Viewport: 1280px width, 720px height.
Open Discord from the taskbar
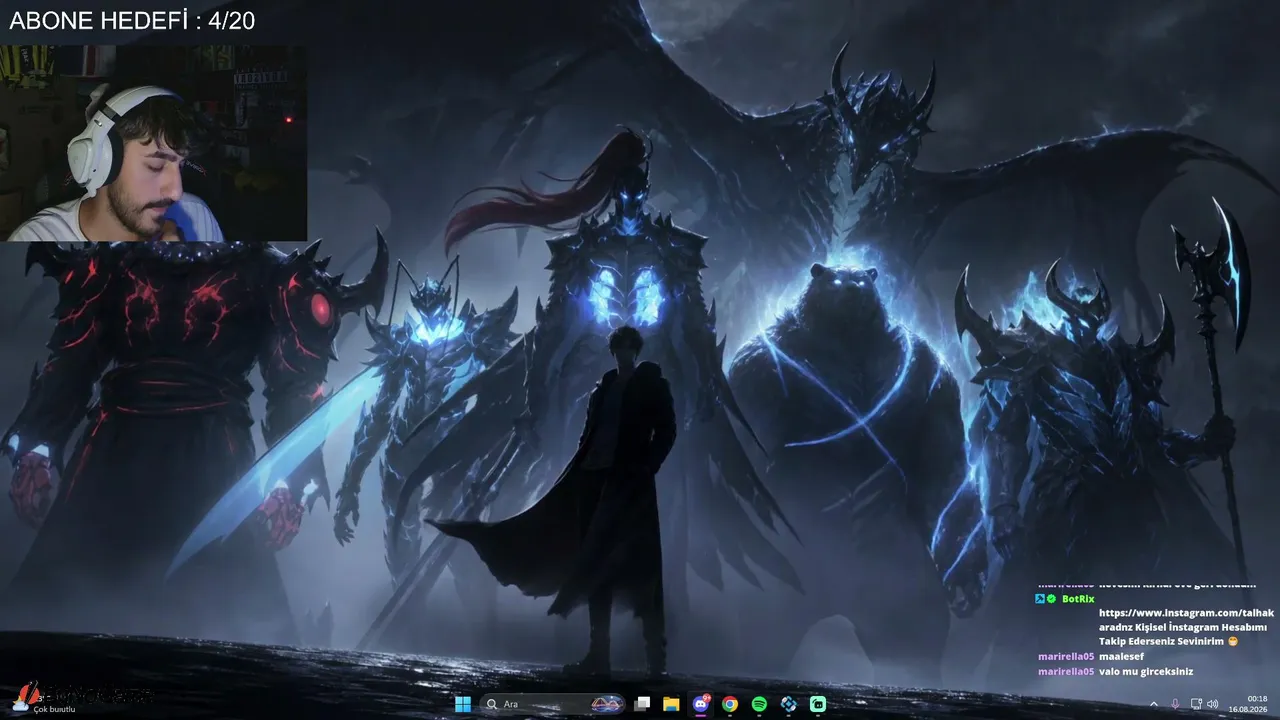[701, 704]
